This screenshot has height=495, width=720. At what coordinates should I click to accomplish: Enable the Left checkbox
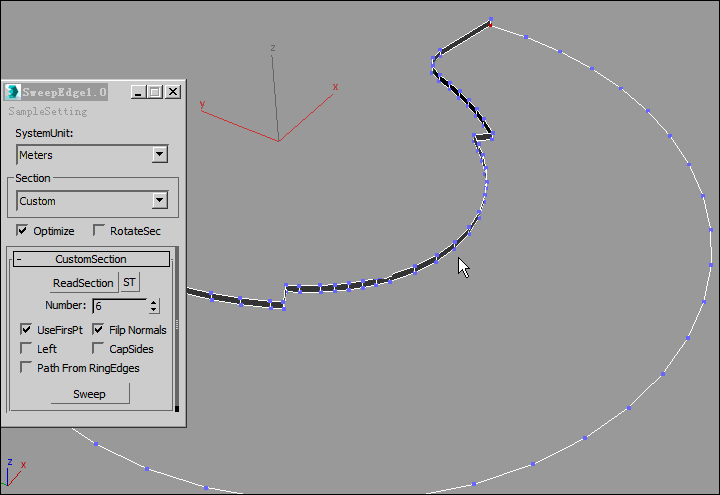tap(26, 348)
